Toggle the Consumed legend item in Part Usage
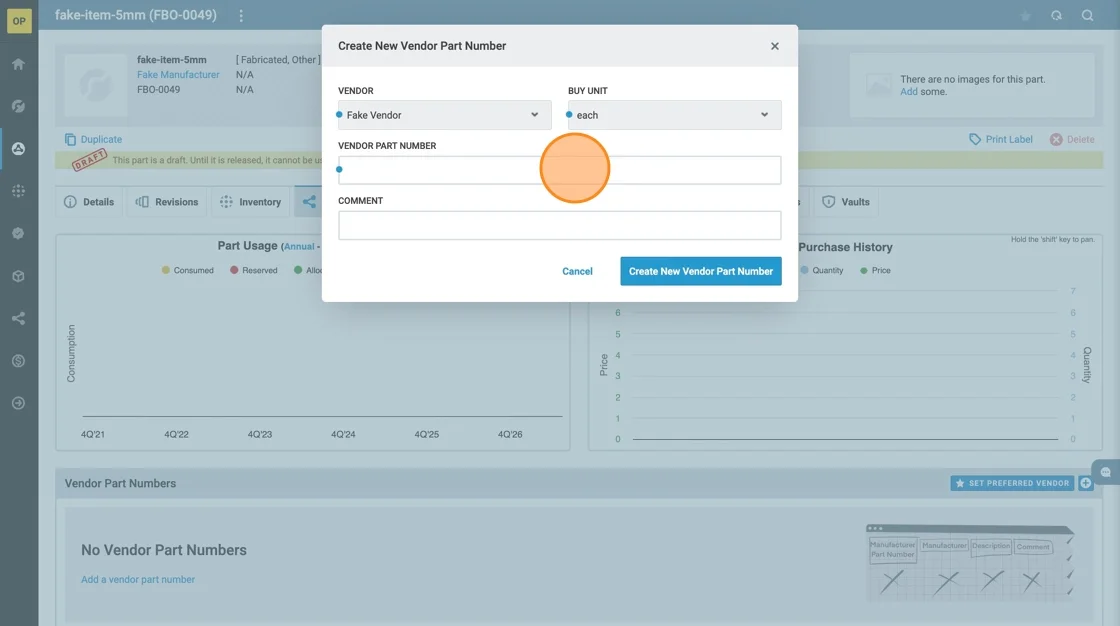Viewport: 1120px width, 626px height. point(188,270)
